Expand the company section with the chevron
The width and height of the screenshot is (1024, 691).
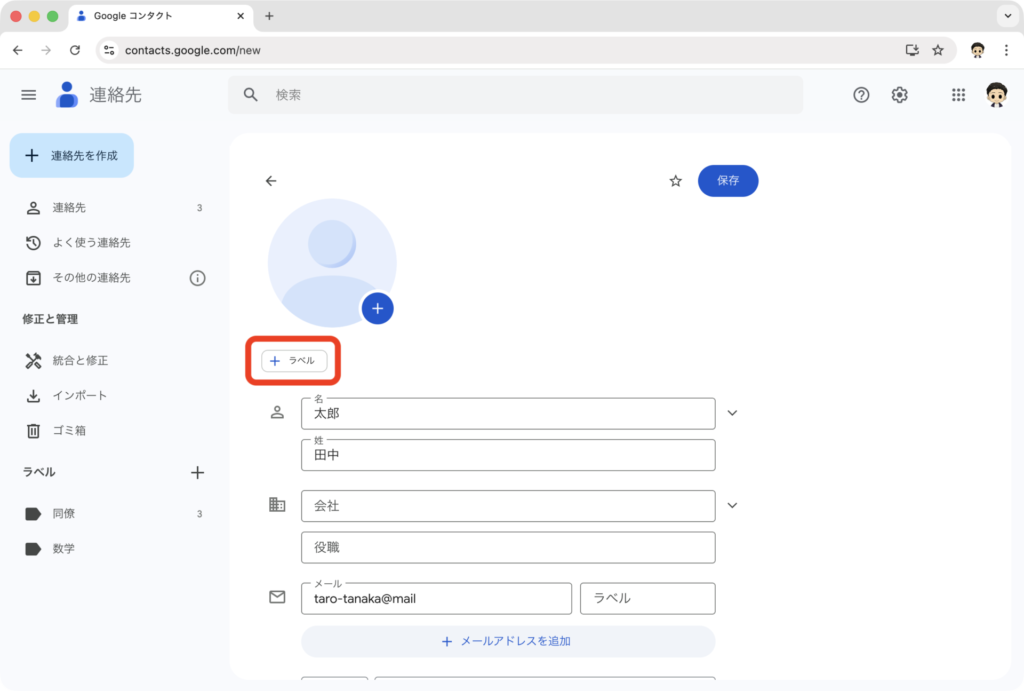732,506
